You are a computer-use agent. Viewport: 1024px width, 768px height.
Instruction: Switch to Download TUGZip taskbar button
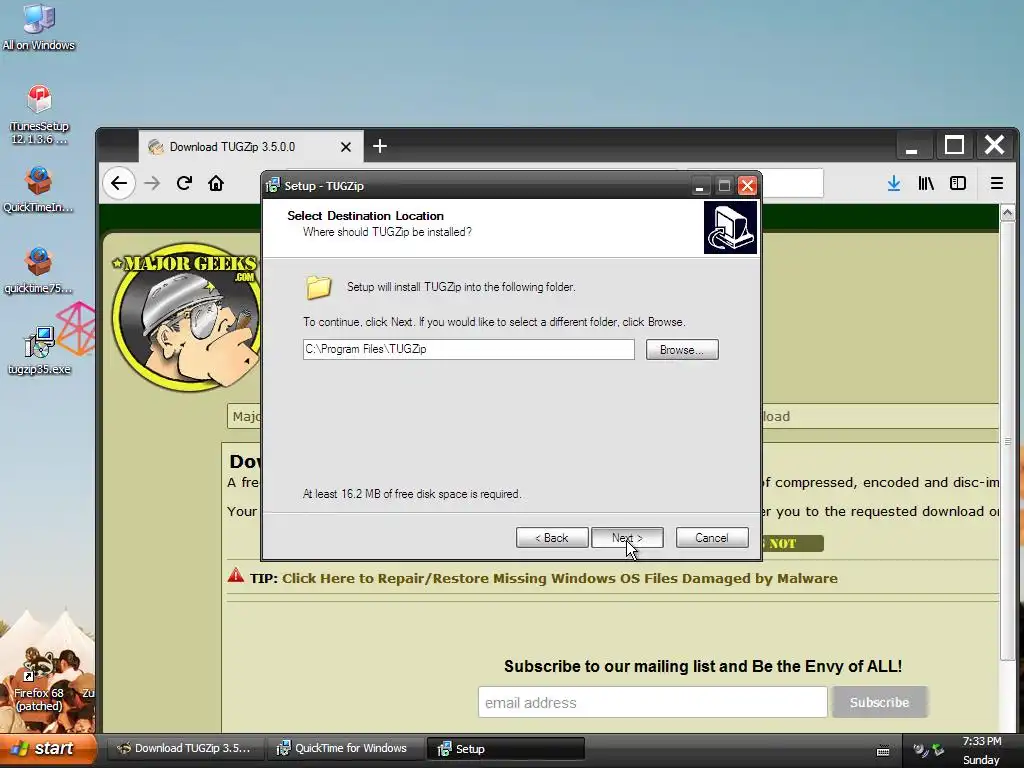pos(185,748)
